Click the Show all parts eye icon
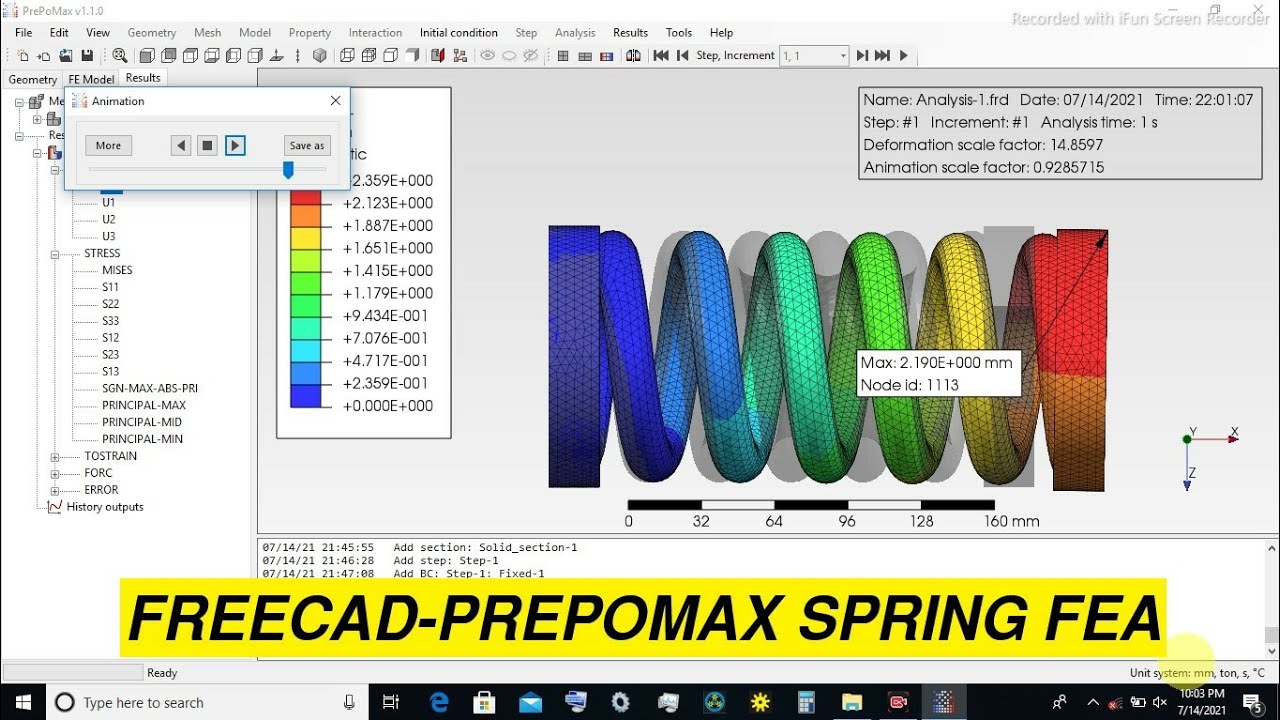 pyautogui.click(x=487, y=56)
